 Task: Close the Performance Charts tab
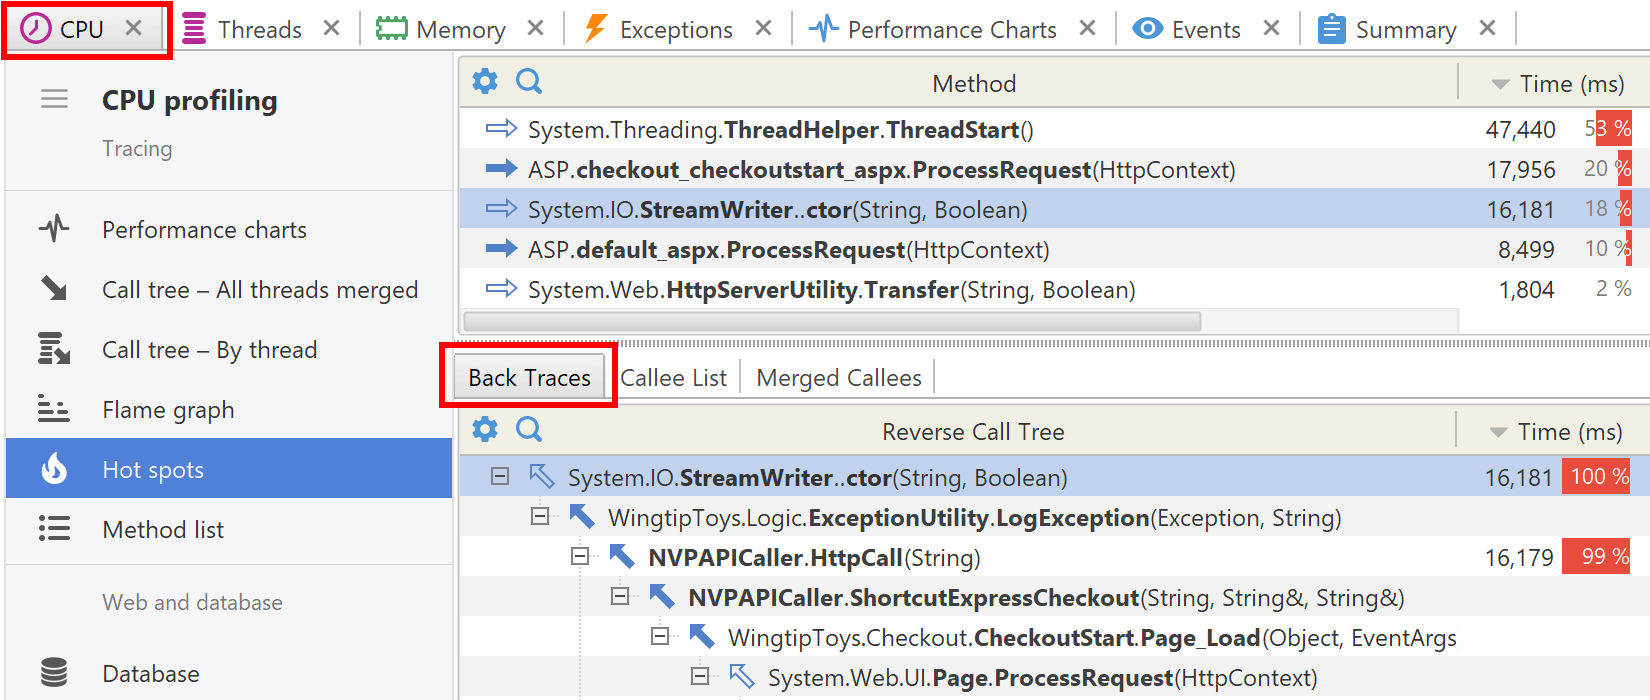(x=1088, y=29)
